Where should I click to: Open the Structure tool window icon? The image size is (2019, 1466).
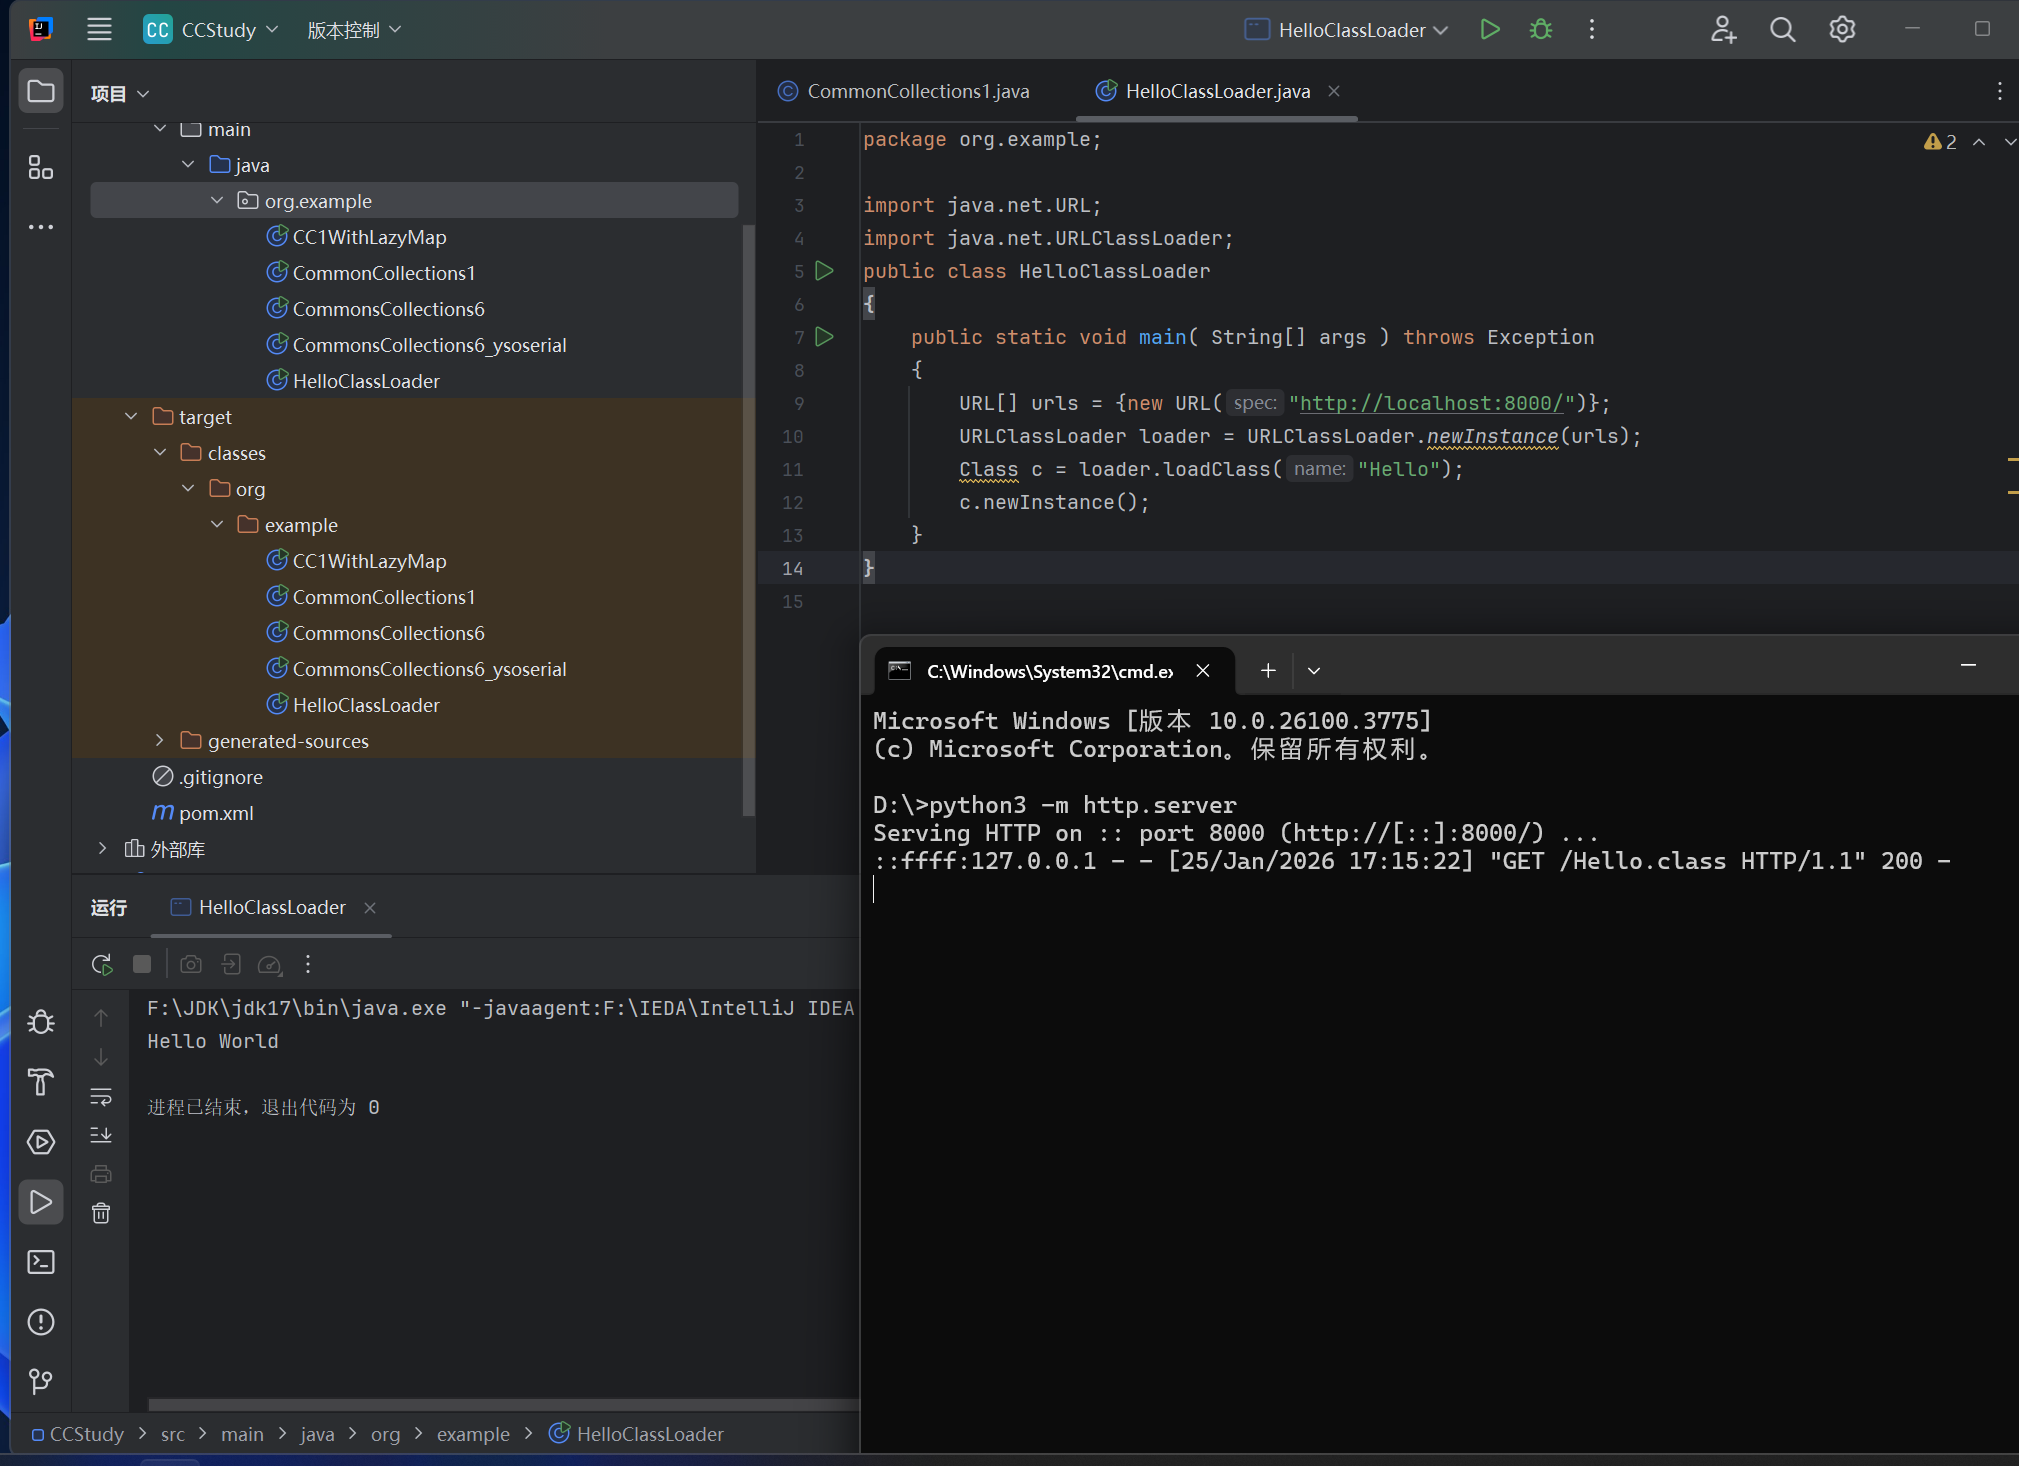(41, 168)
